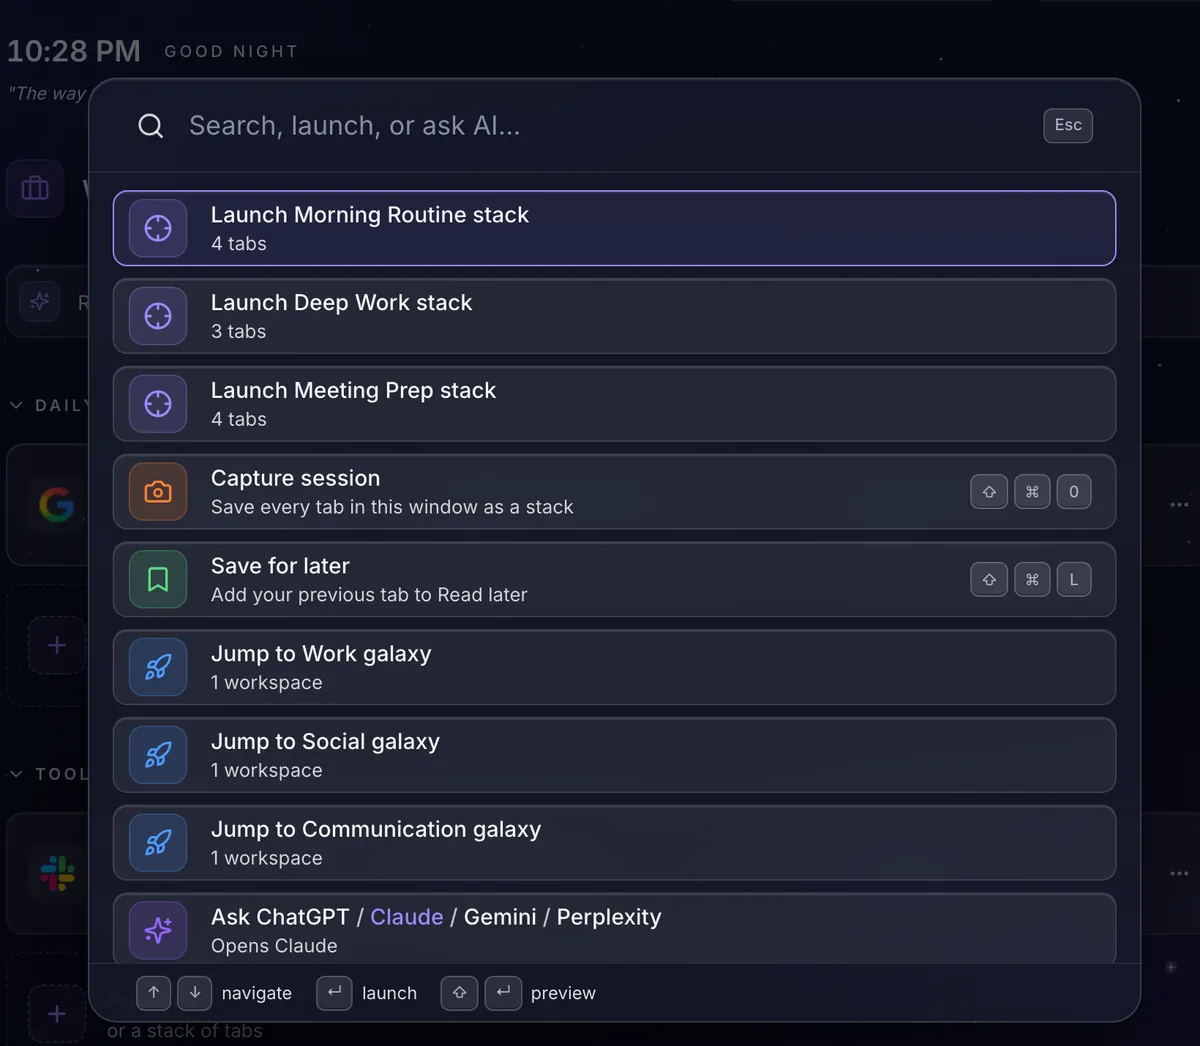Open Jump to Social galaxy
This screenshot has height=1046, width=1200.
pyautogui.click(x=614, y=755)
